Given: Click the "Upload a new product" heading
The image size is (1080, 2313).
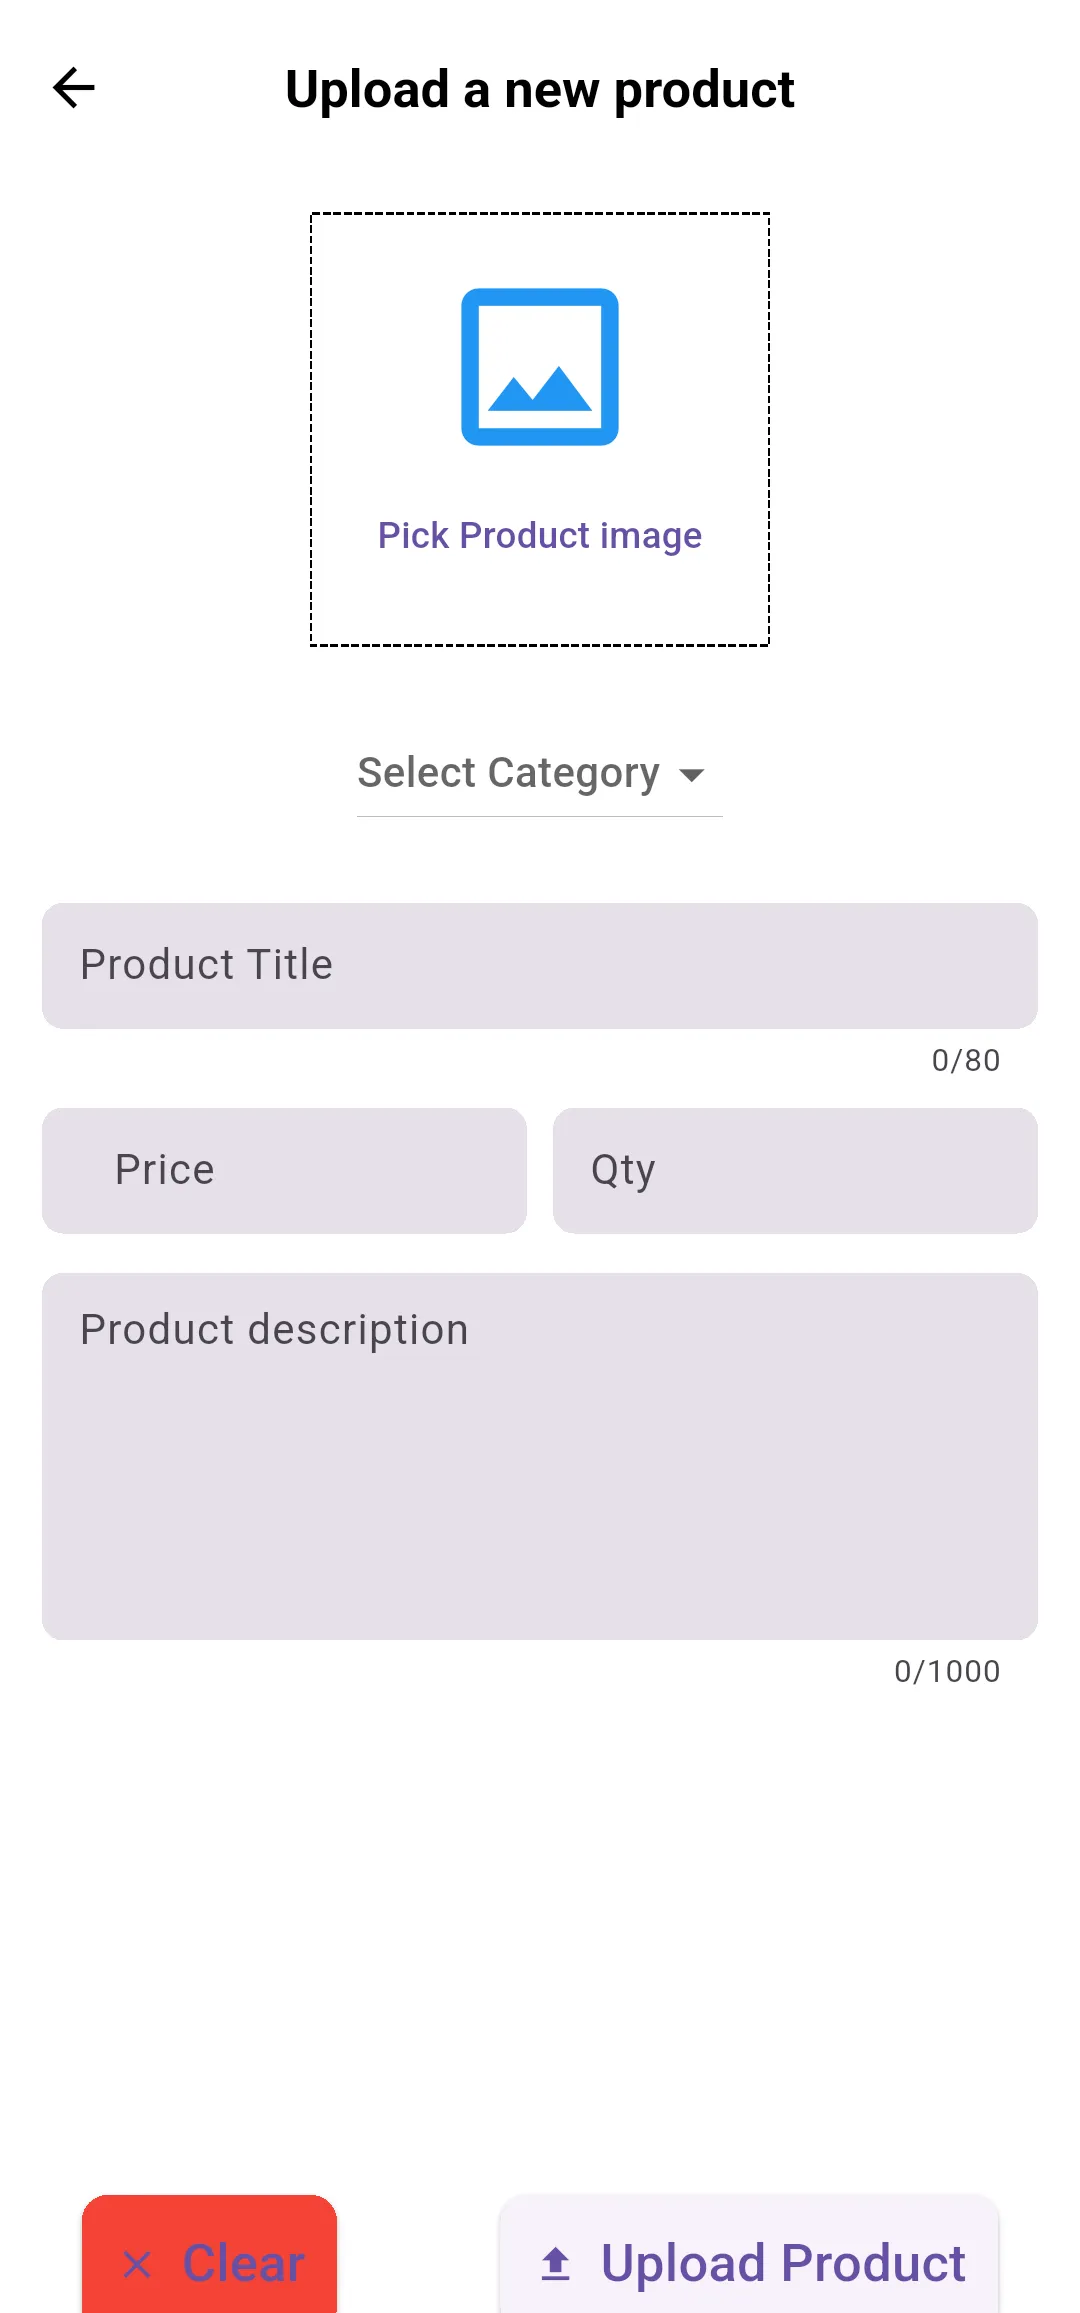Looking at the screenshot, I should (x=540, y=90).
